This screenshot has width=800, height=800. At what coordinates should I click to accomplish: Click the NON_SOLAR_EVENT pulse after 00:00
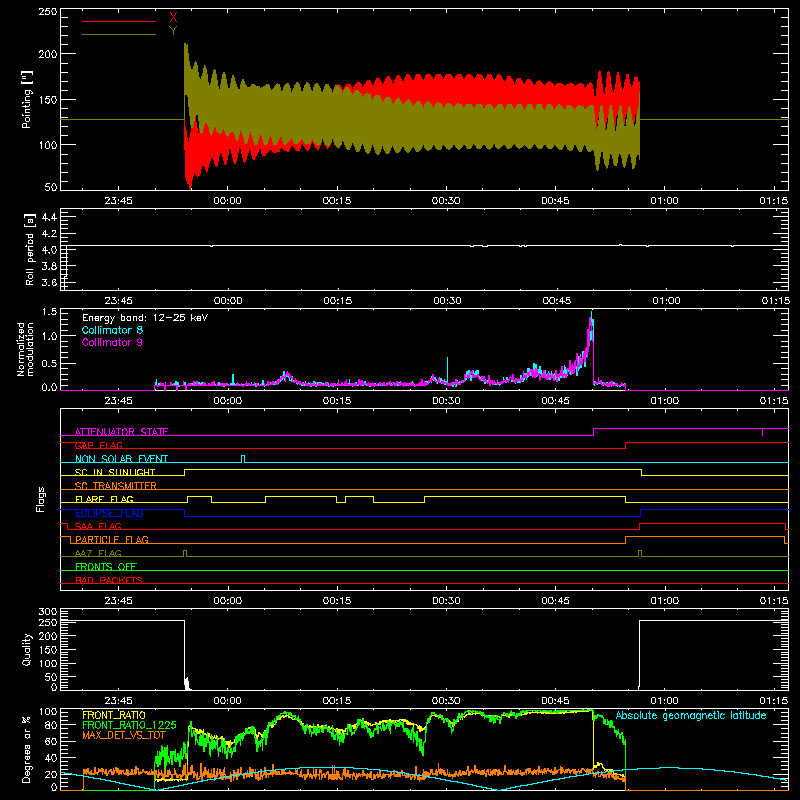(x=243, y=459)
